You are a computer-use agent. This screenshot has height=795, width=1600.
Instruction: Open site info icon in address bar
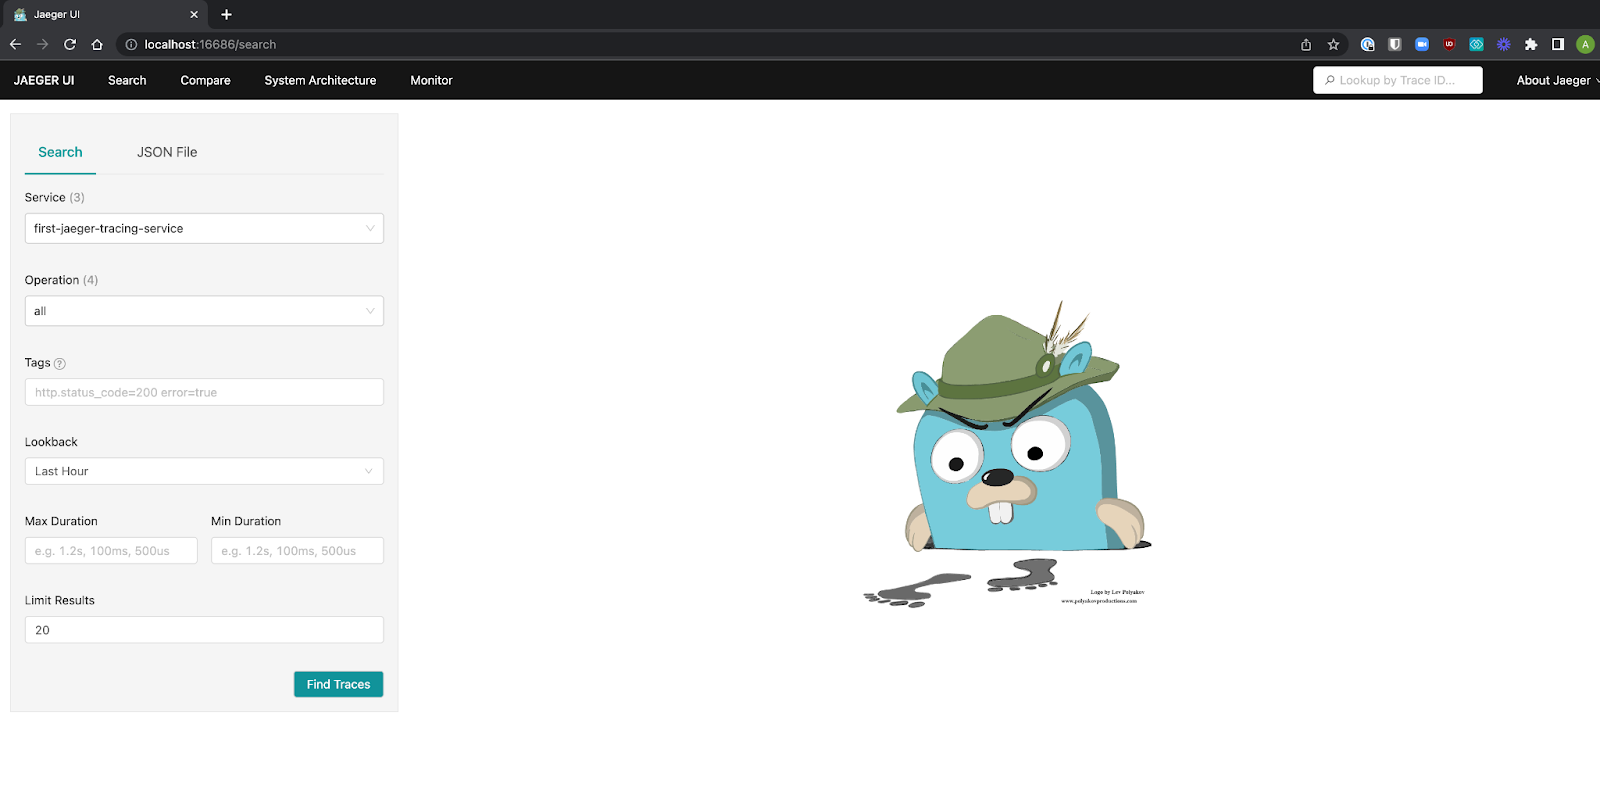pyautogui.click(x=131, y=44)
